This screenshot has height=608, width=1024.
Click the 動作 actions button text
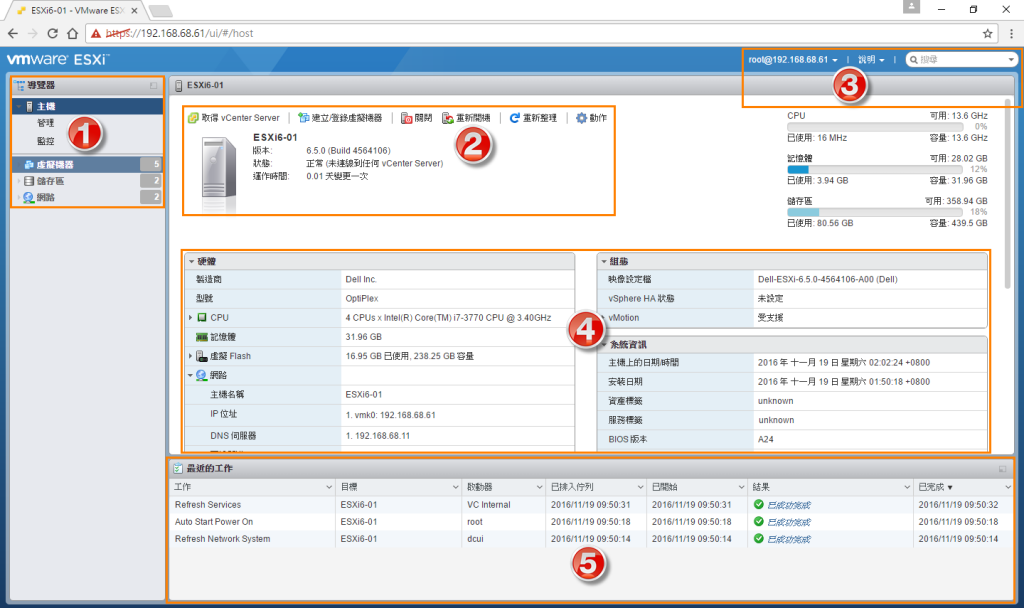coord(598,118)
